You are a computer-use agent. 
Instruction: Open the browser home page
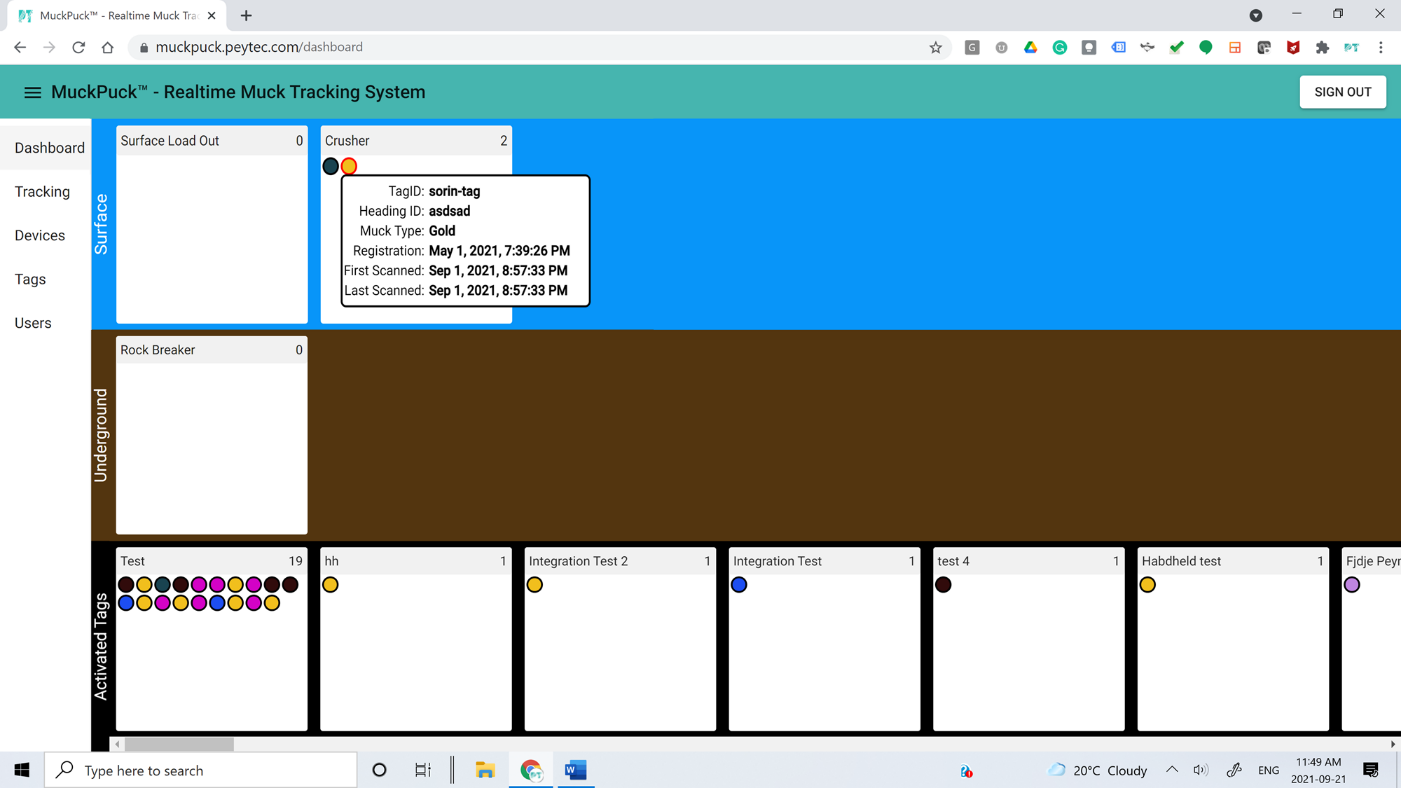click(107, 47)
